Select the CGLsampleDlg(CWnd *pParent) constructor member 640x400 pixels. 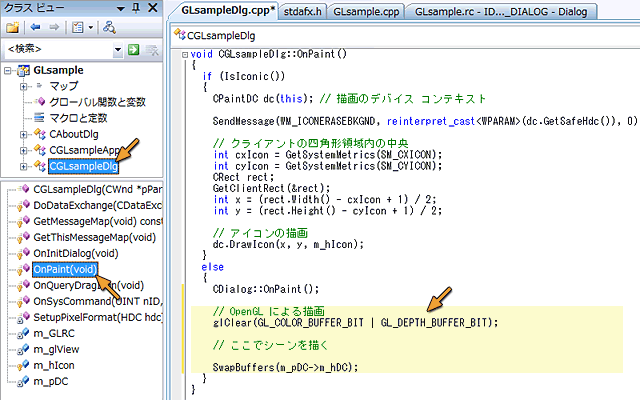click(x=98, y=189)
